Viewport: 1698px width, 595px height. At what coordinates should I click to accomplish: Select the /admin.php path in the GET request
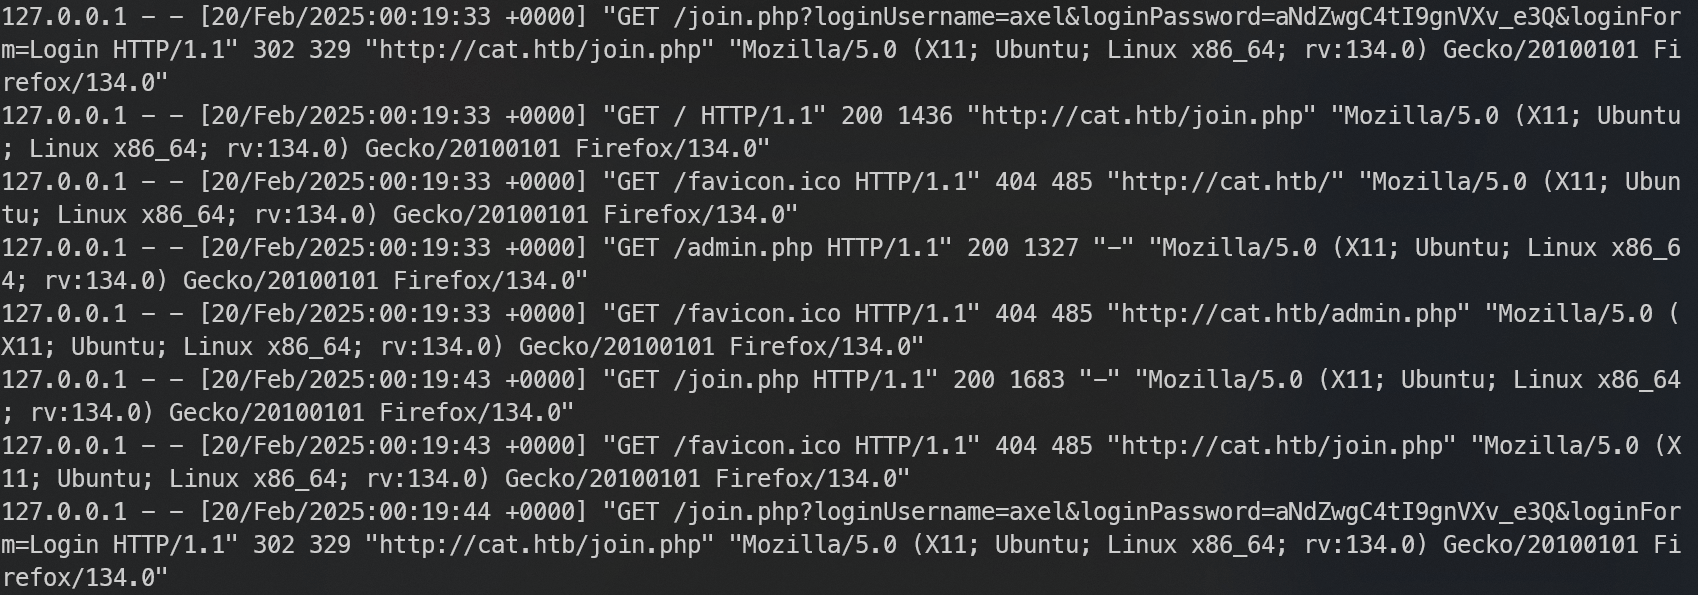(742, 248)
